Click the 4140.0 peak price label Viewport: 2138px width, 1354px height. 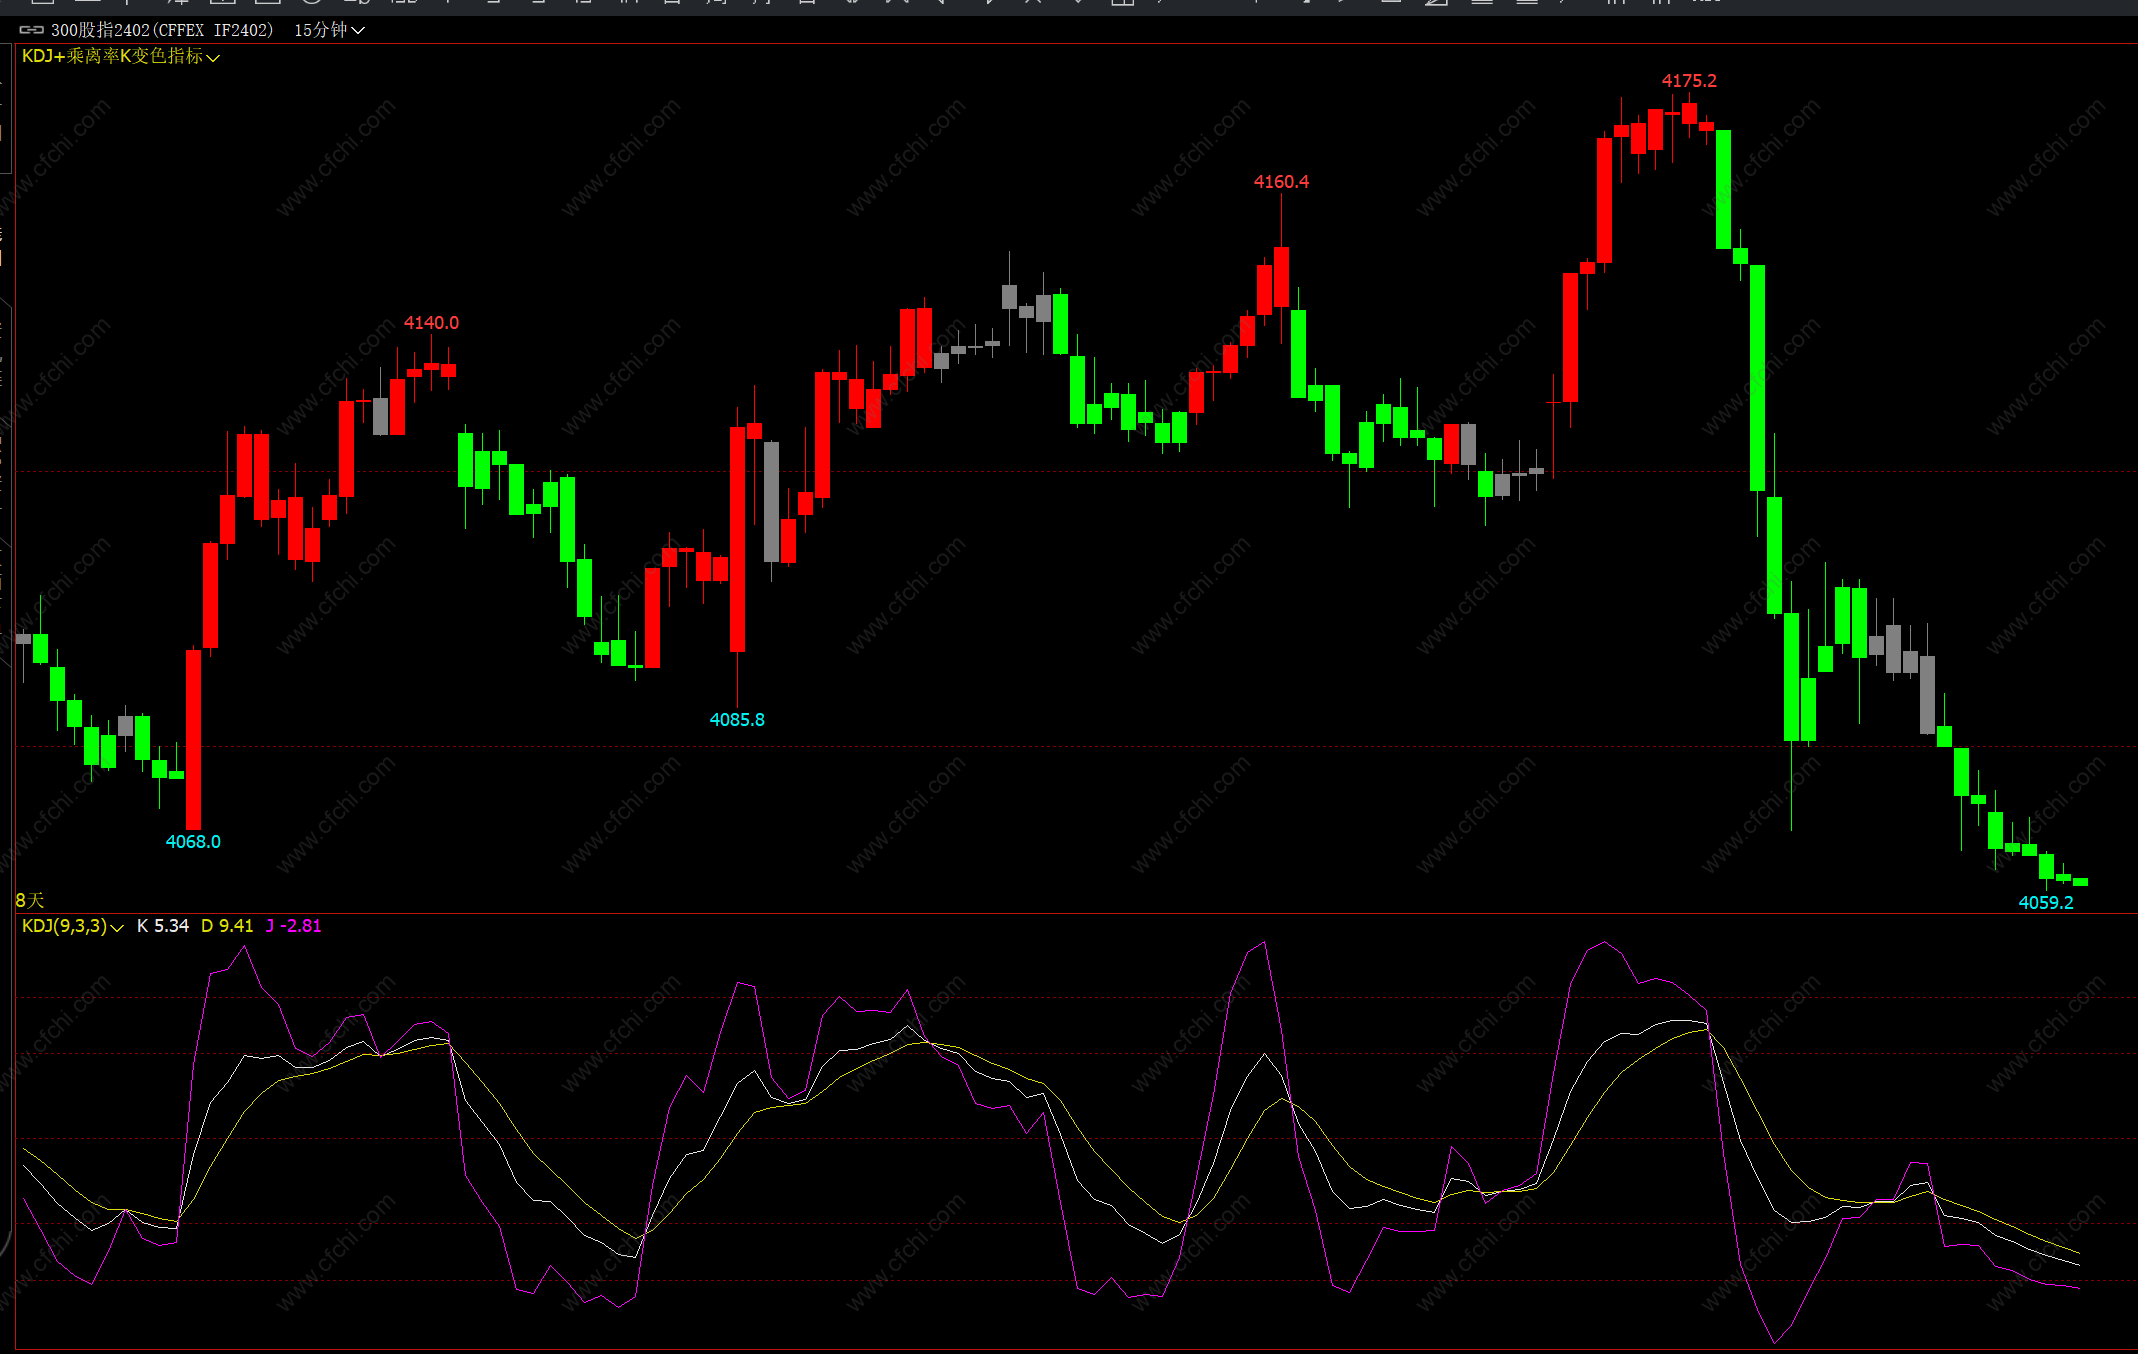(431, 323)
